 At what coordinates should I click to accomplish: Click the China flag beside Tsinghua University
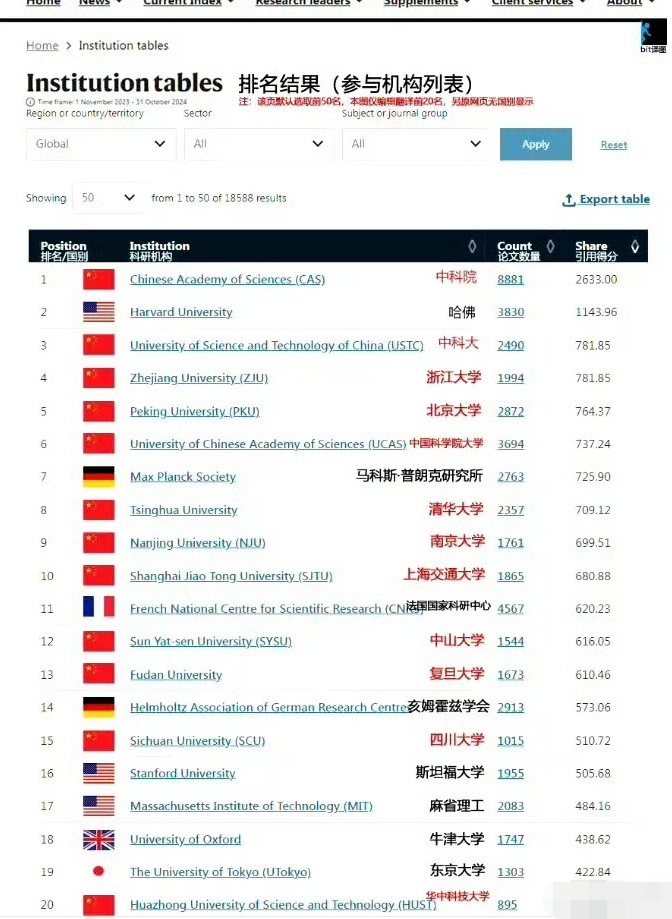[98, 510]
